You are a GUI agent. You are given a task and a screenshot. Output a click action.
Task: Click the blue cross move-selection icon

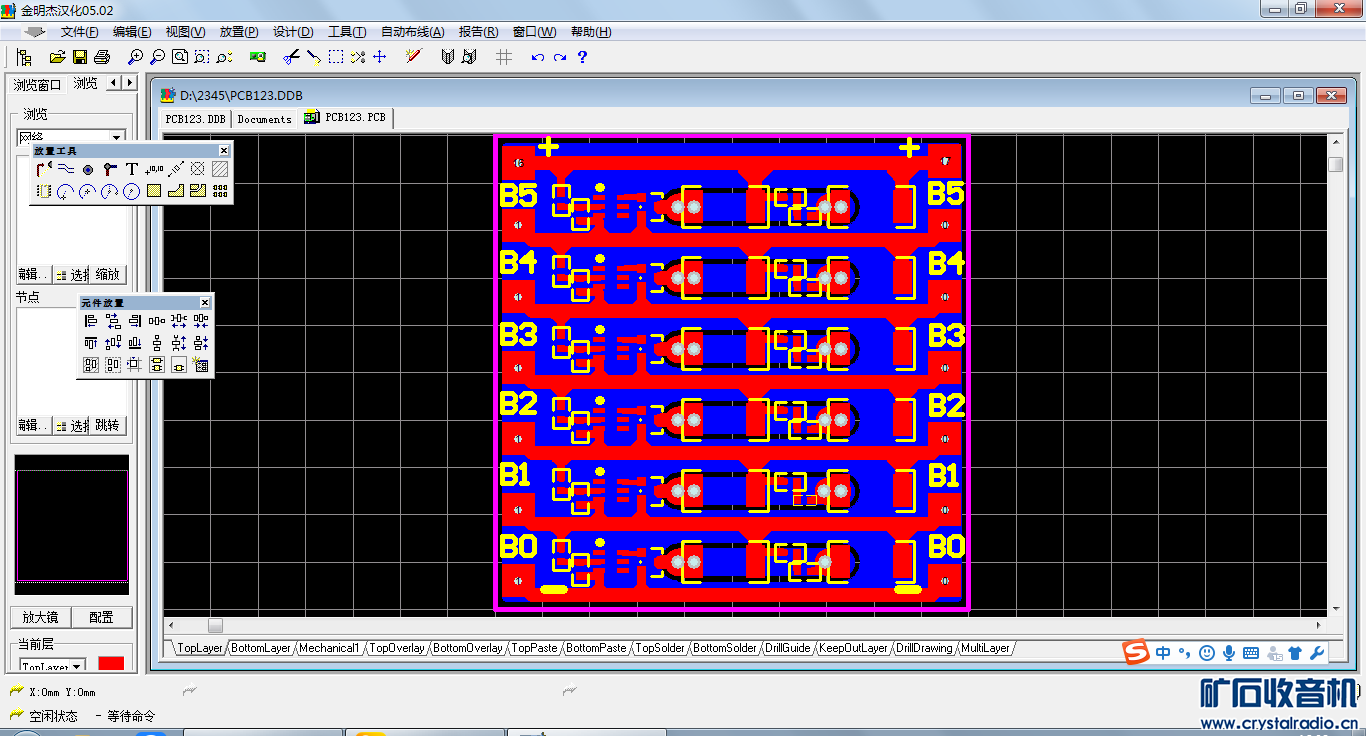tap(380, 57)
